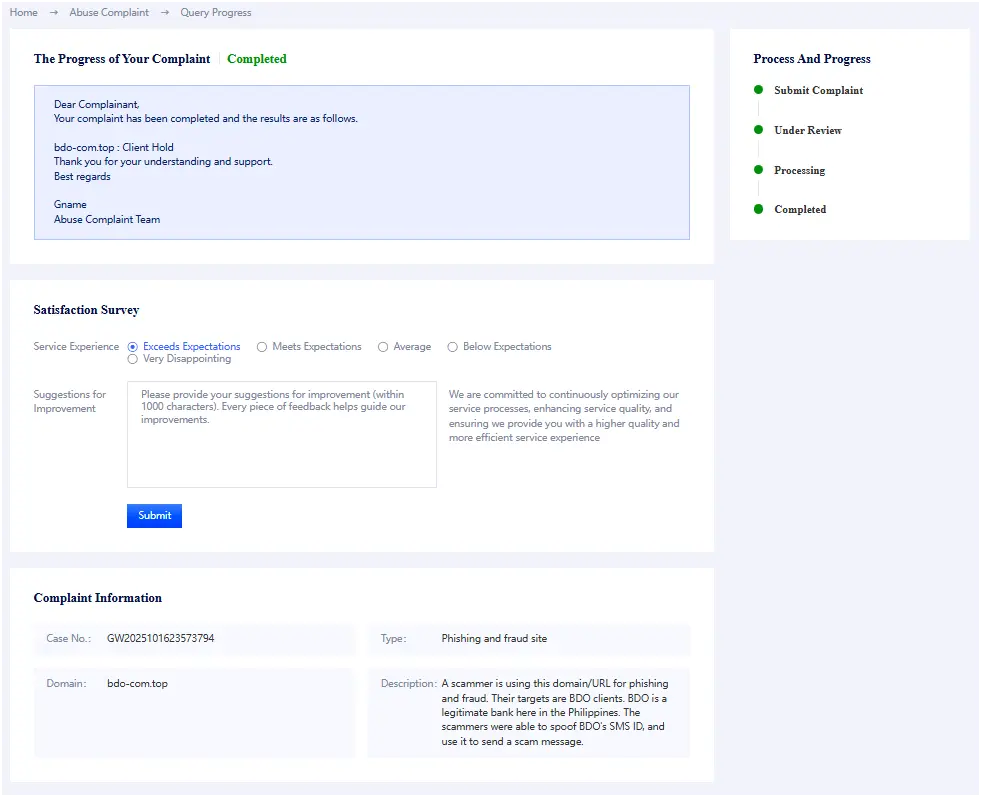This screenshot has height=797, width=981.
Task: Click the 'Domain:' field label
Action: pos(66,683)
